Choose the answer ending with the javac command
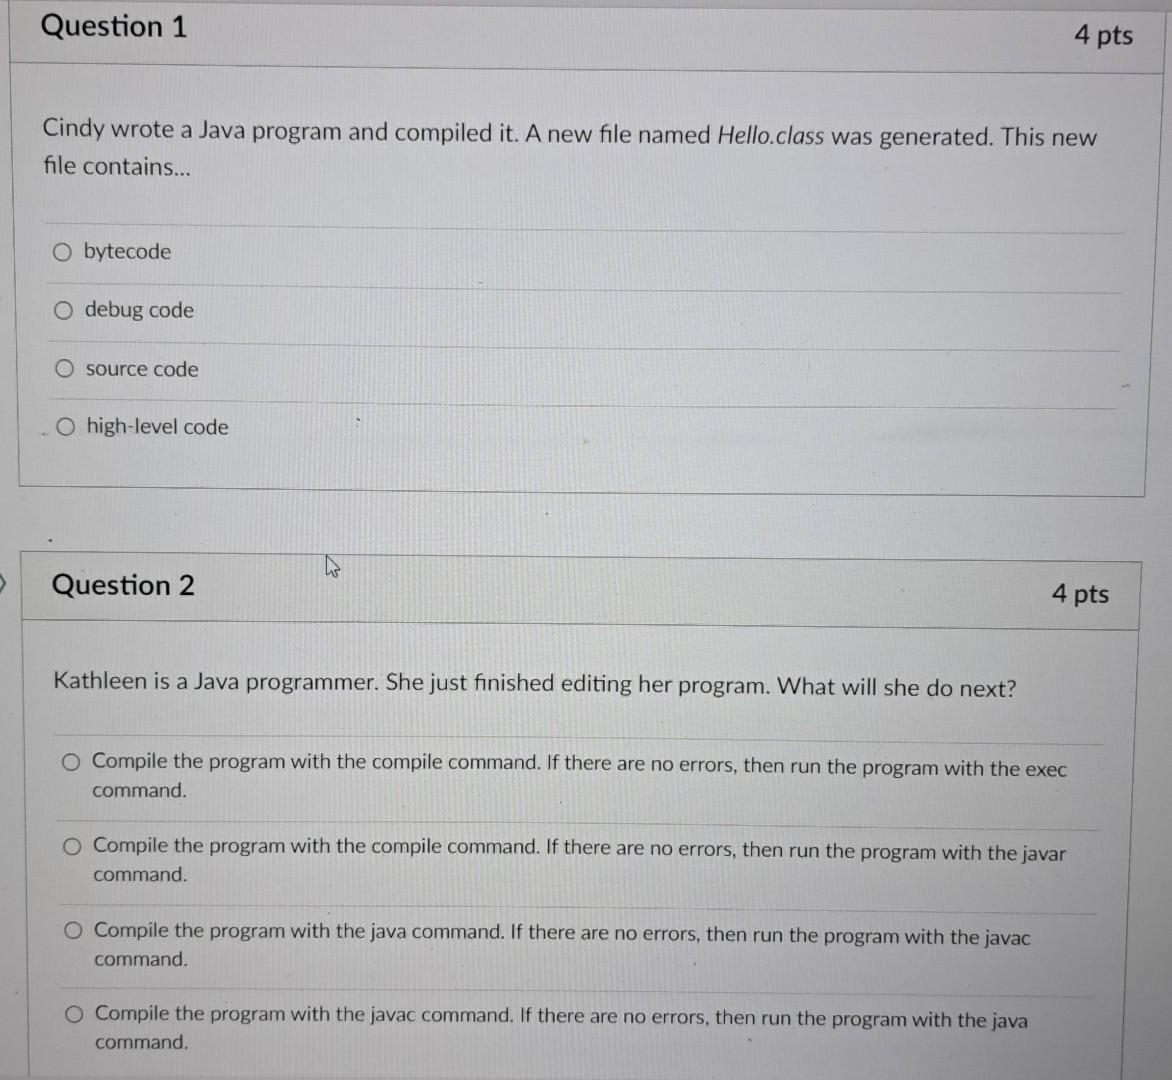Image resolution: width=1172 pixels, height=1080 pixels. coord(72,930)
